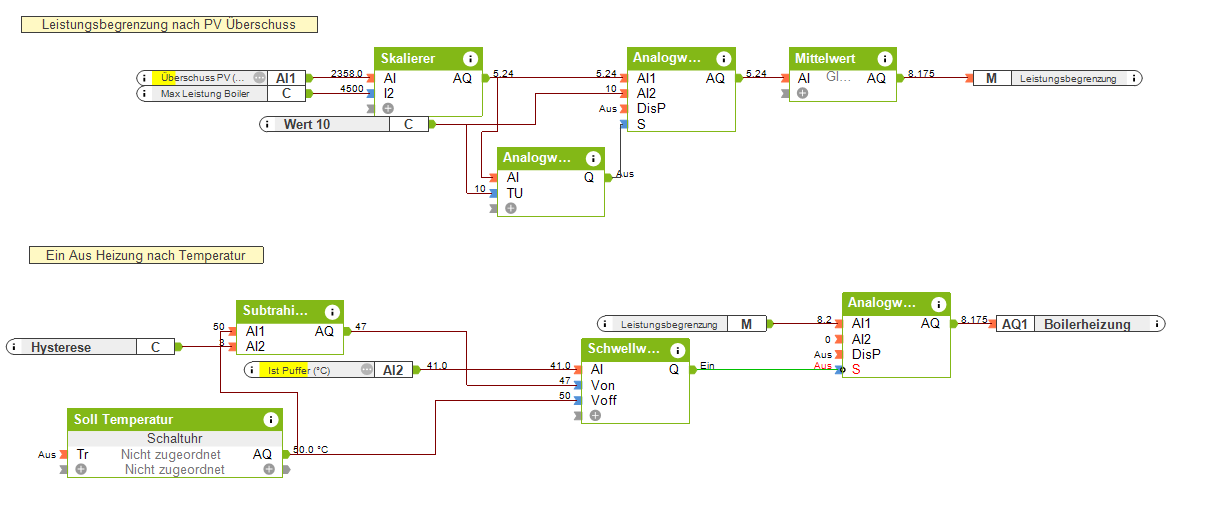The image size is (1208, 507).
Task: Select the Hysterese constant
Action: (x=91, y=347)
